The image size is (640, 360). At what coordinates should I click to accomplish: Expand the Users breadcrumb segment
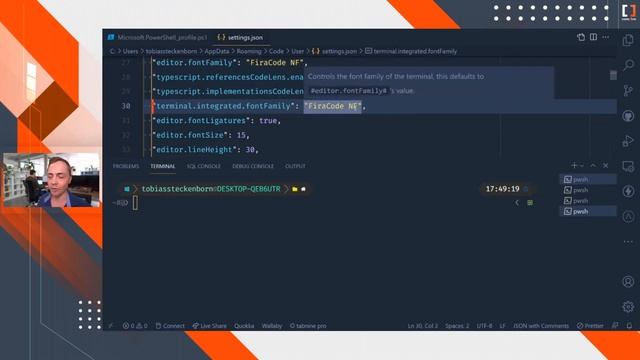[131, 51]
